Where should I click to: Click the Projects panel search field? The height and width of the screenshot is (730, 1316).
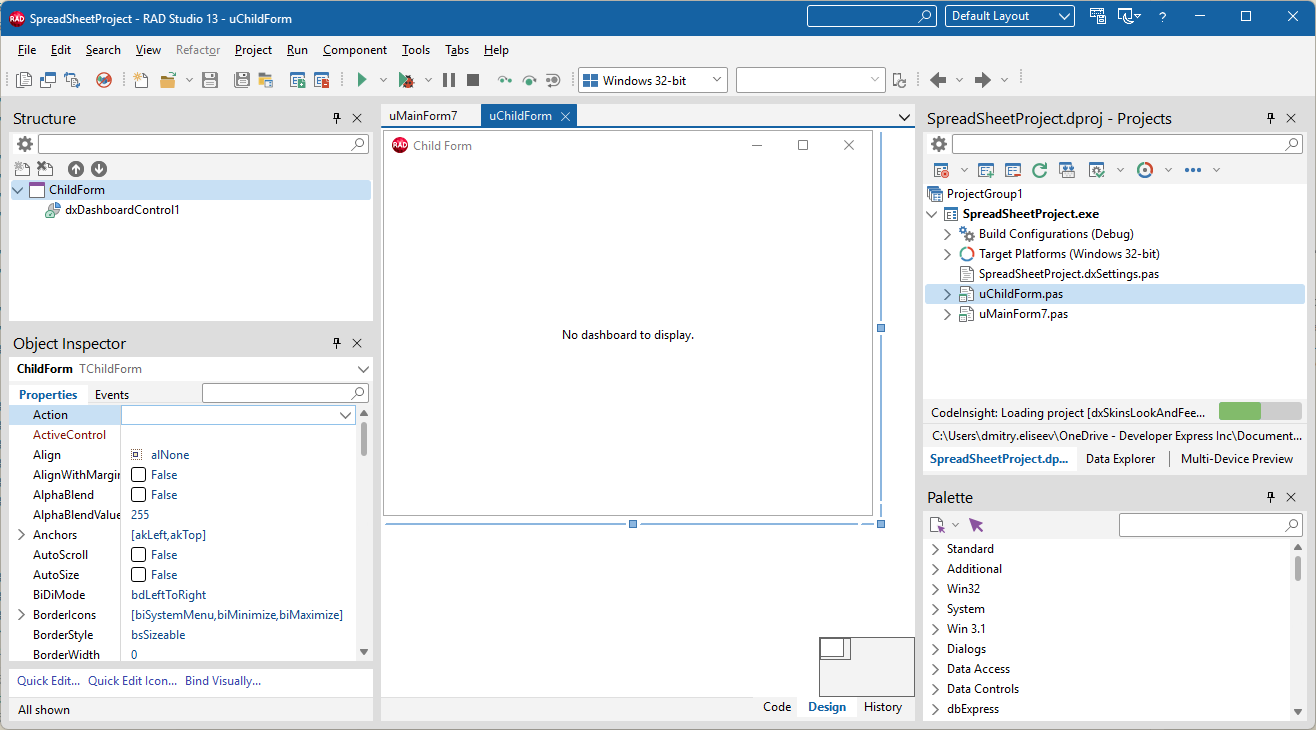1127,145
